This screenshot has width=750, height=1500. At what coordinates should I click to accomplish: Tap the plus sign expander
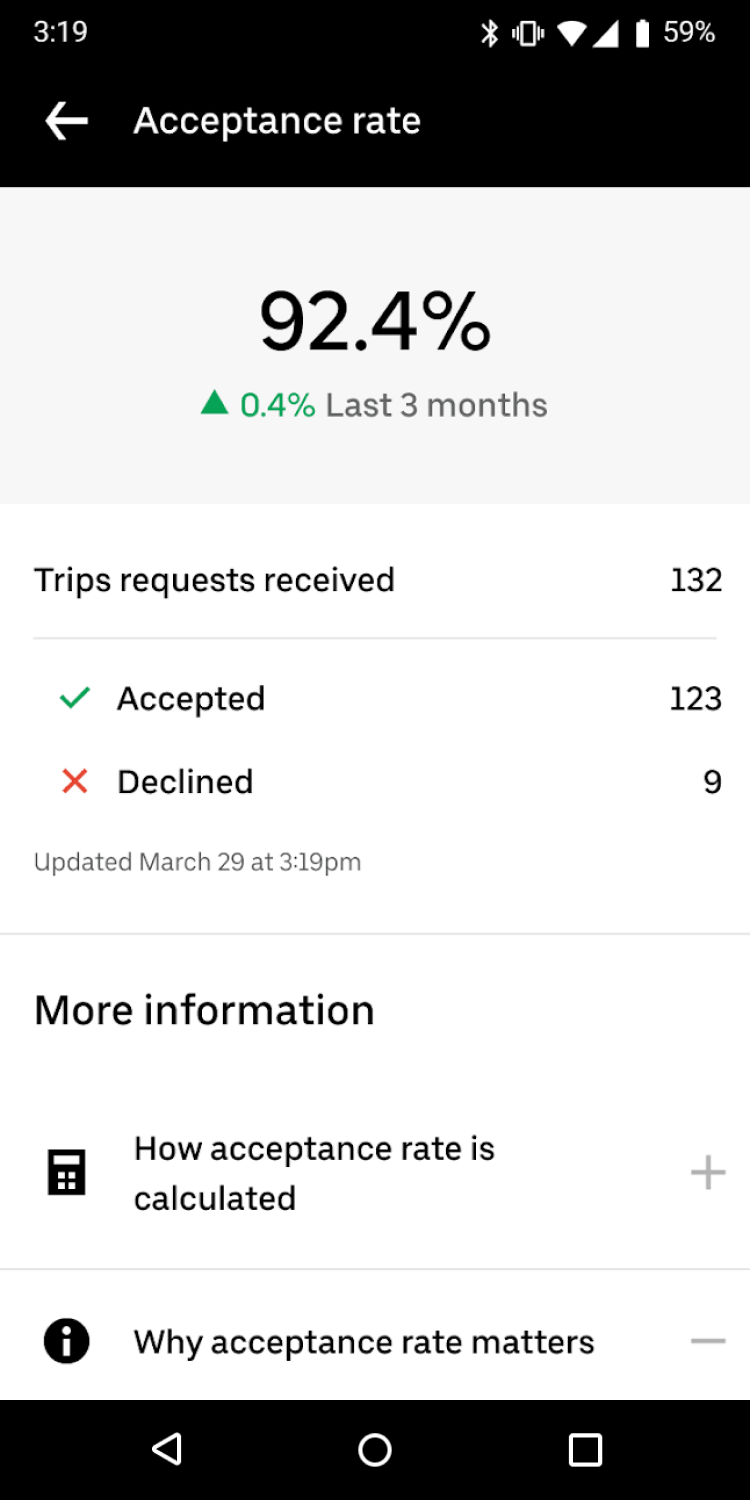point(708,1172)
